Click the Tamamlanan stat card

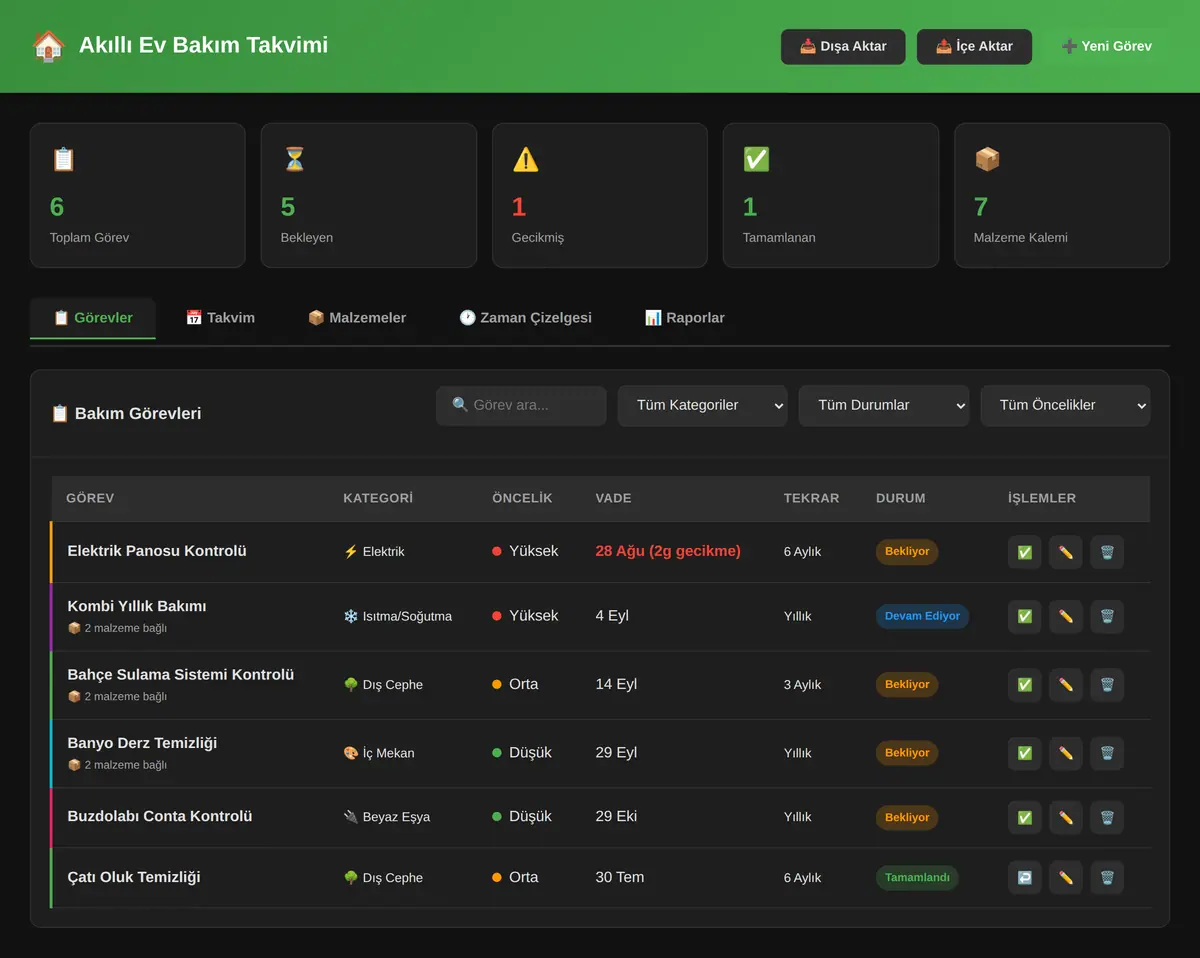[831, 196]
